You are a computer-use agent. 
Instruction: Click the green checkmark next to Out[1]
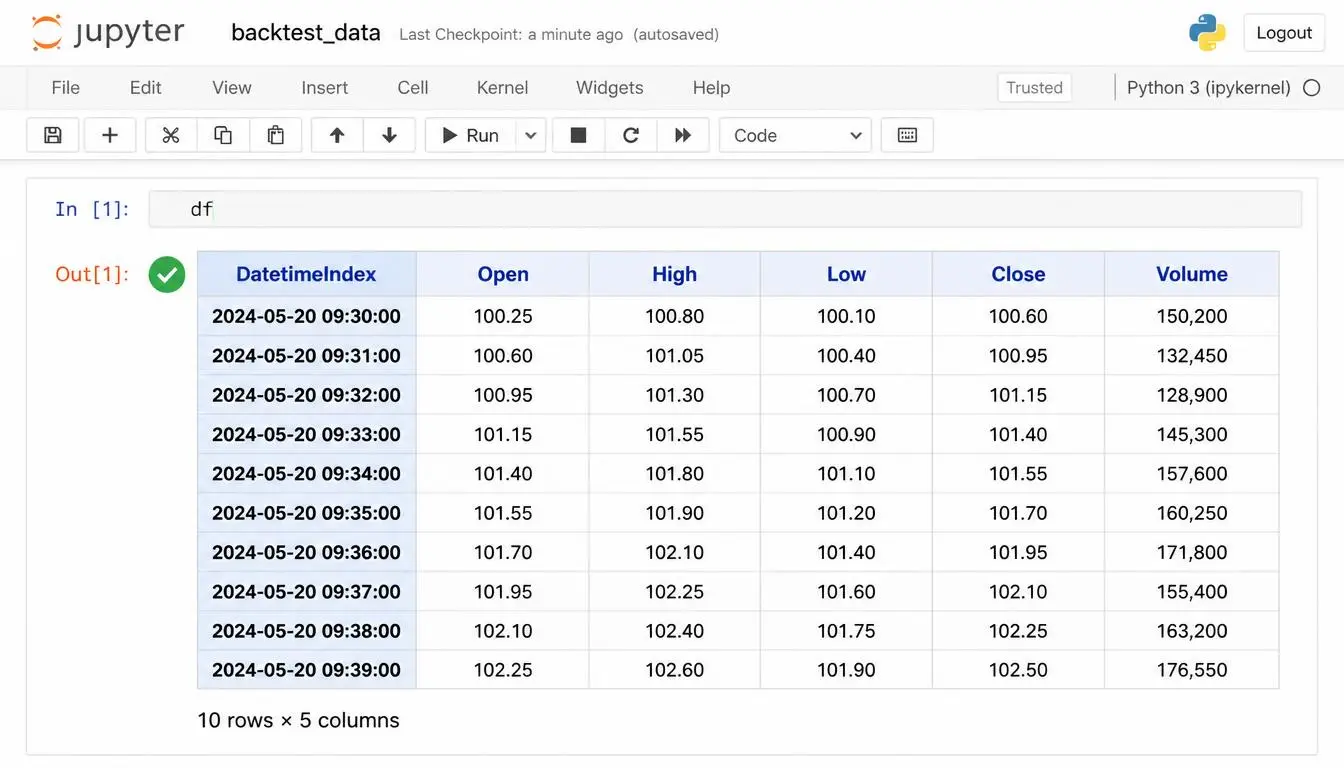click(167, 274)
